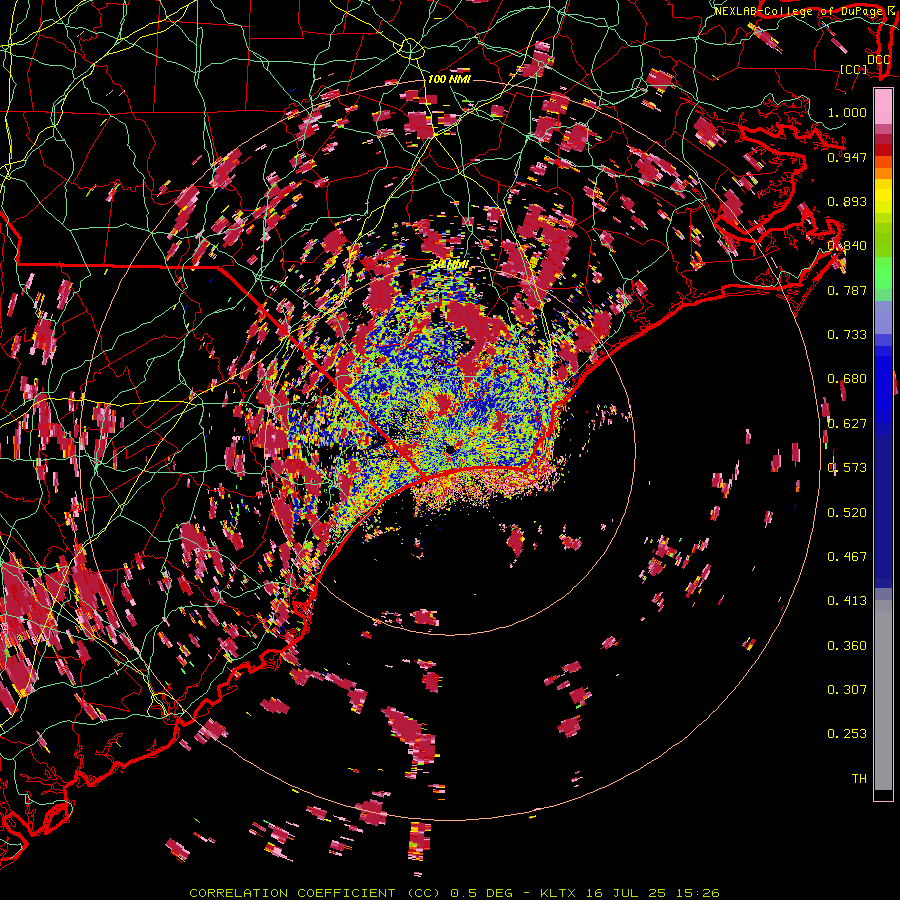Click the 0.413 color bar value
Viewport: 900px width, 900px height.
coord(847,601)
